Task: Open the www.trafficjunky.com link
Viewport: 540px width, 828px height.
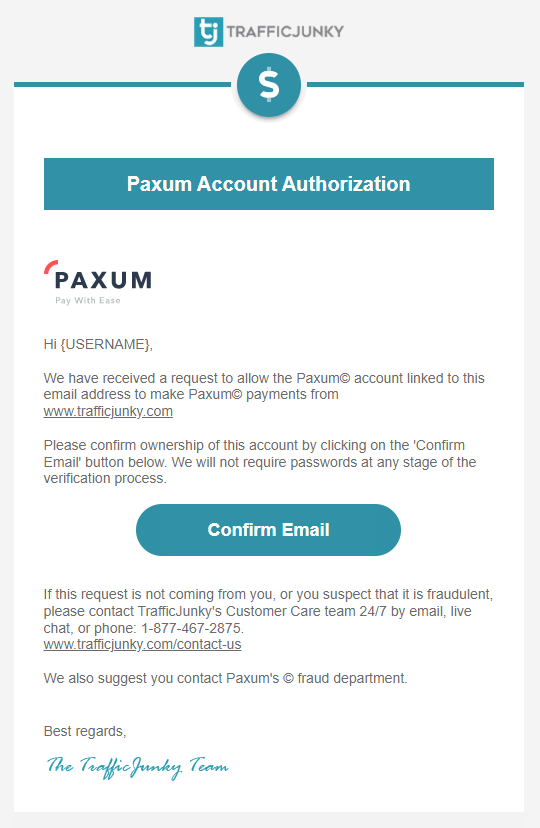Action: (108, 411)
